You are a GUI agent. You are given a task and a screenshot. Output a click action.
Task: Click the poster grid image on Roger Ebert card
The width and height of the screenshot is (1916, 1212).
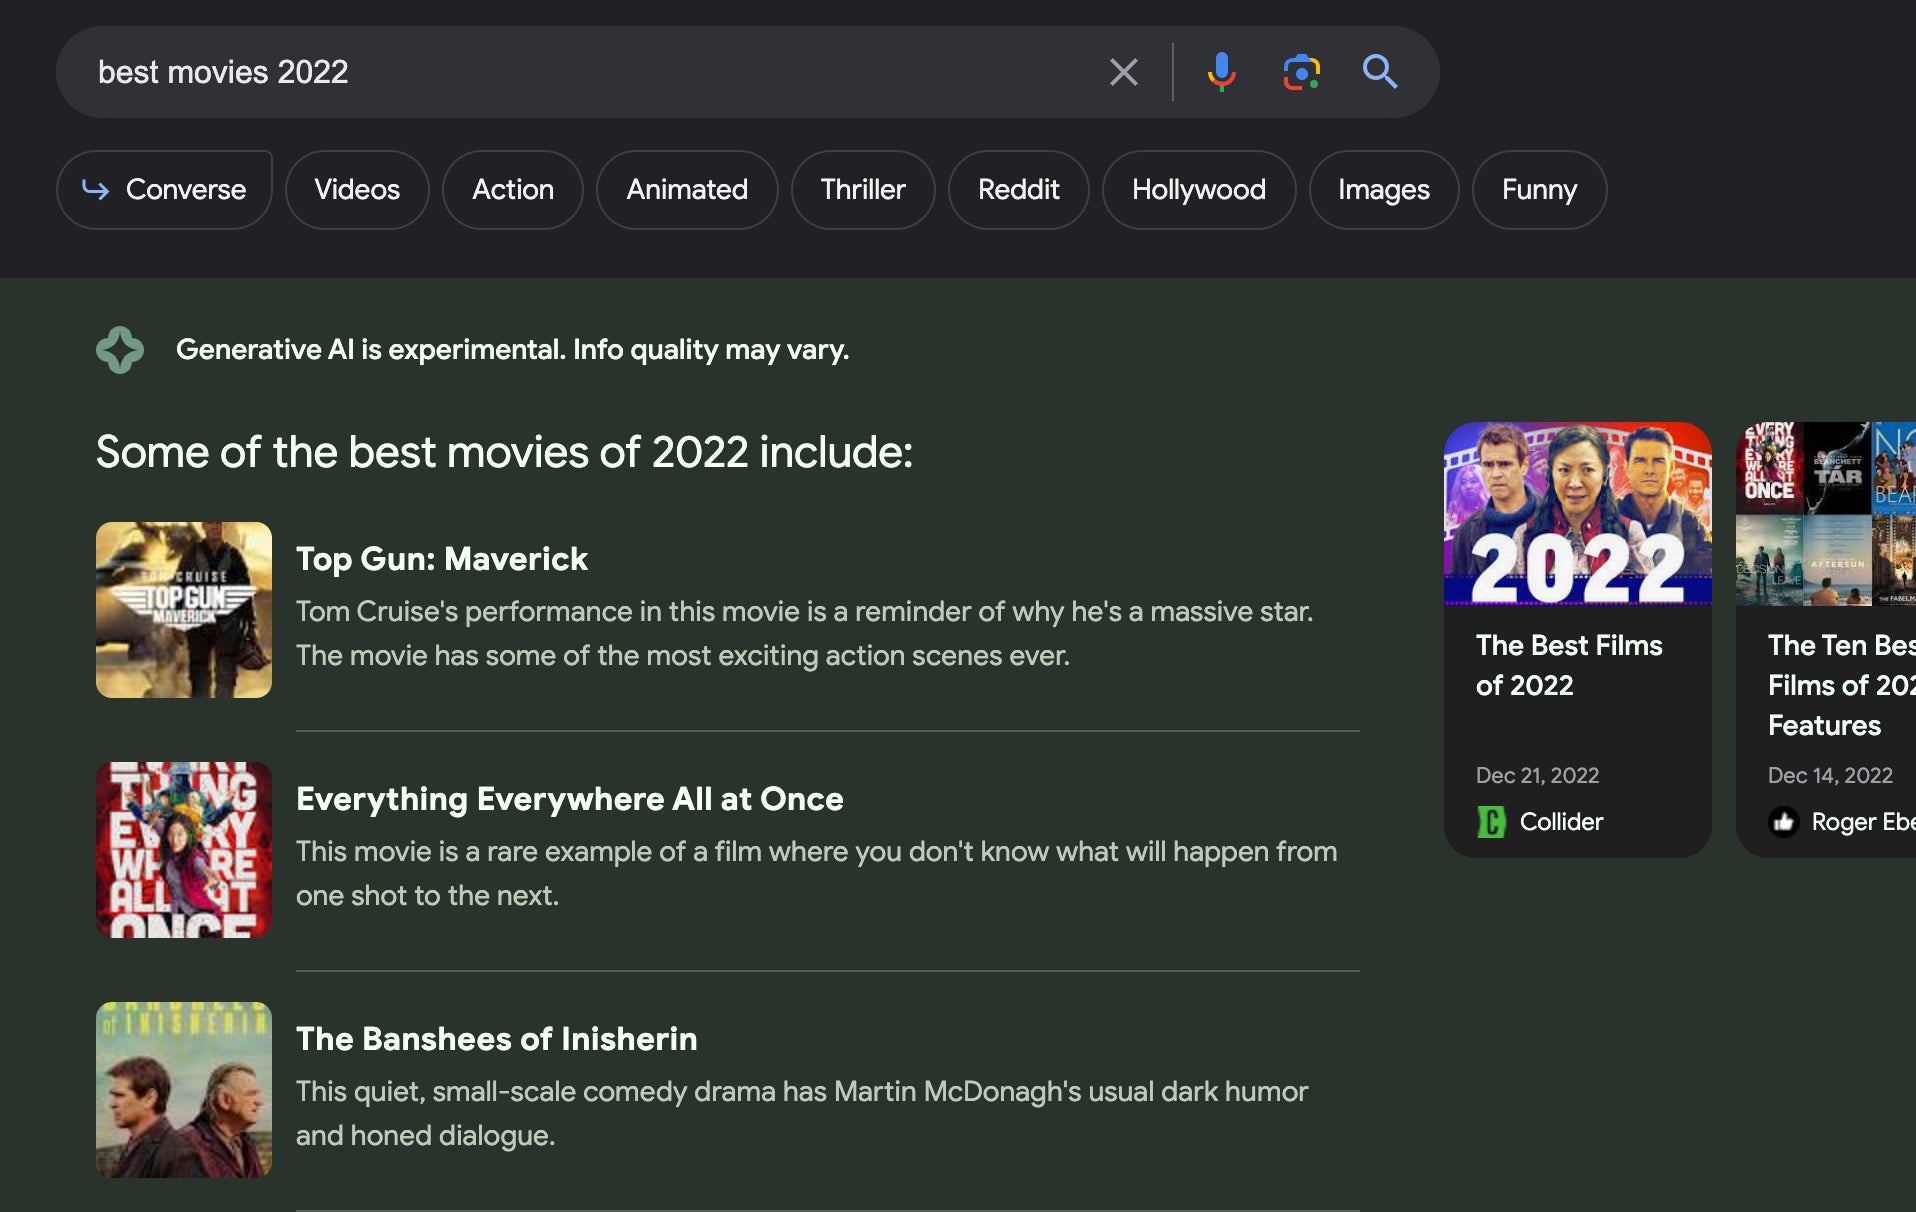(1826, 514)
